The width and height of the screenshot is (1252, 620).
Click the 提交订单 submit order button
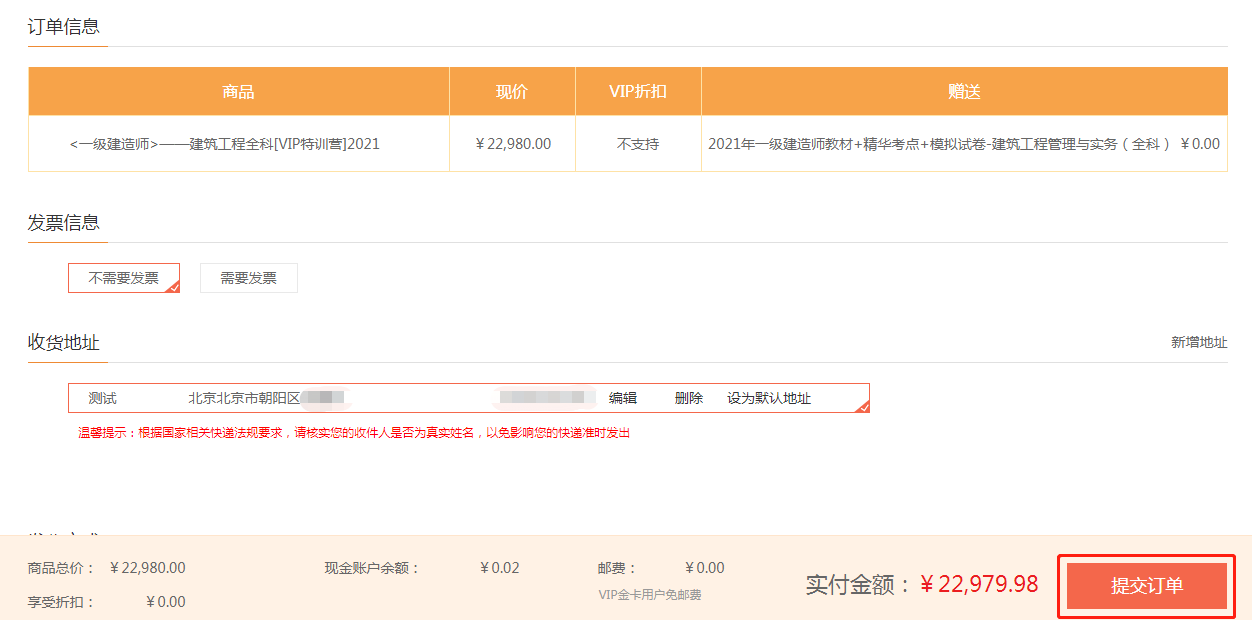1146,586
